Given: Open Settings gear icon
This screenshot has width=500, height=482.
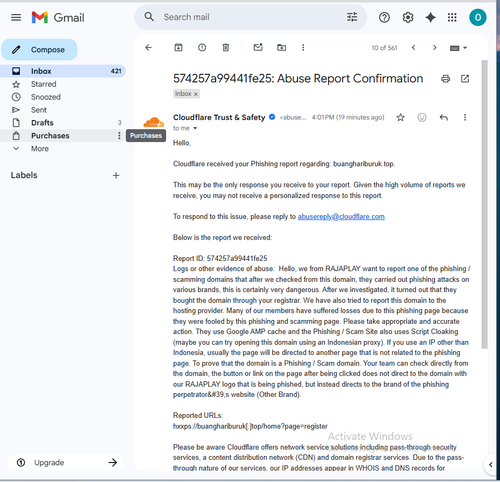Looking at the screenshot, I should click(x=408, y=17).
